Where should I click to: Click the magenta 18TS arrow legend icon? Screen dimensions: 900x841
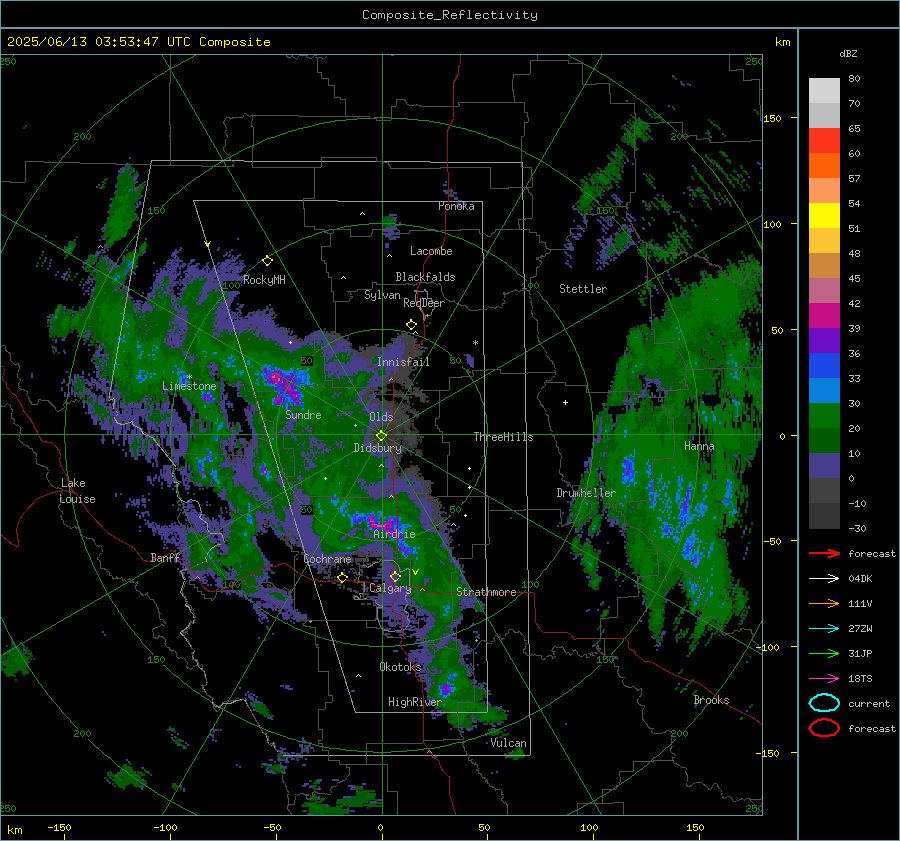pos(824,679)
